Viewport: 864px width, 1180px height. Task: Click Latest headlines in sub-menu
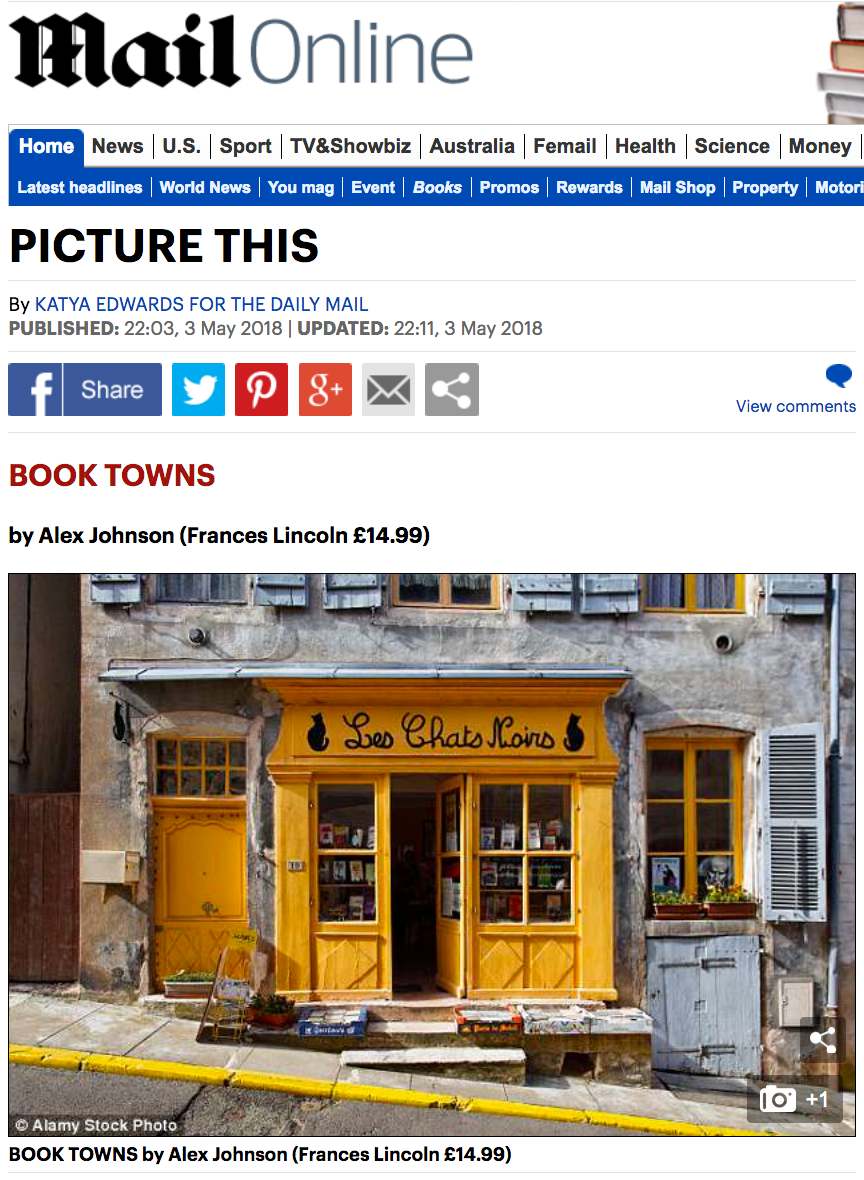(80, 187)
